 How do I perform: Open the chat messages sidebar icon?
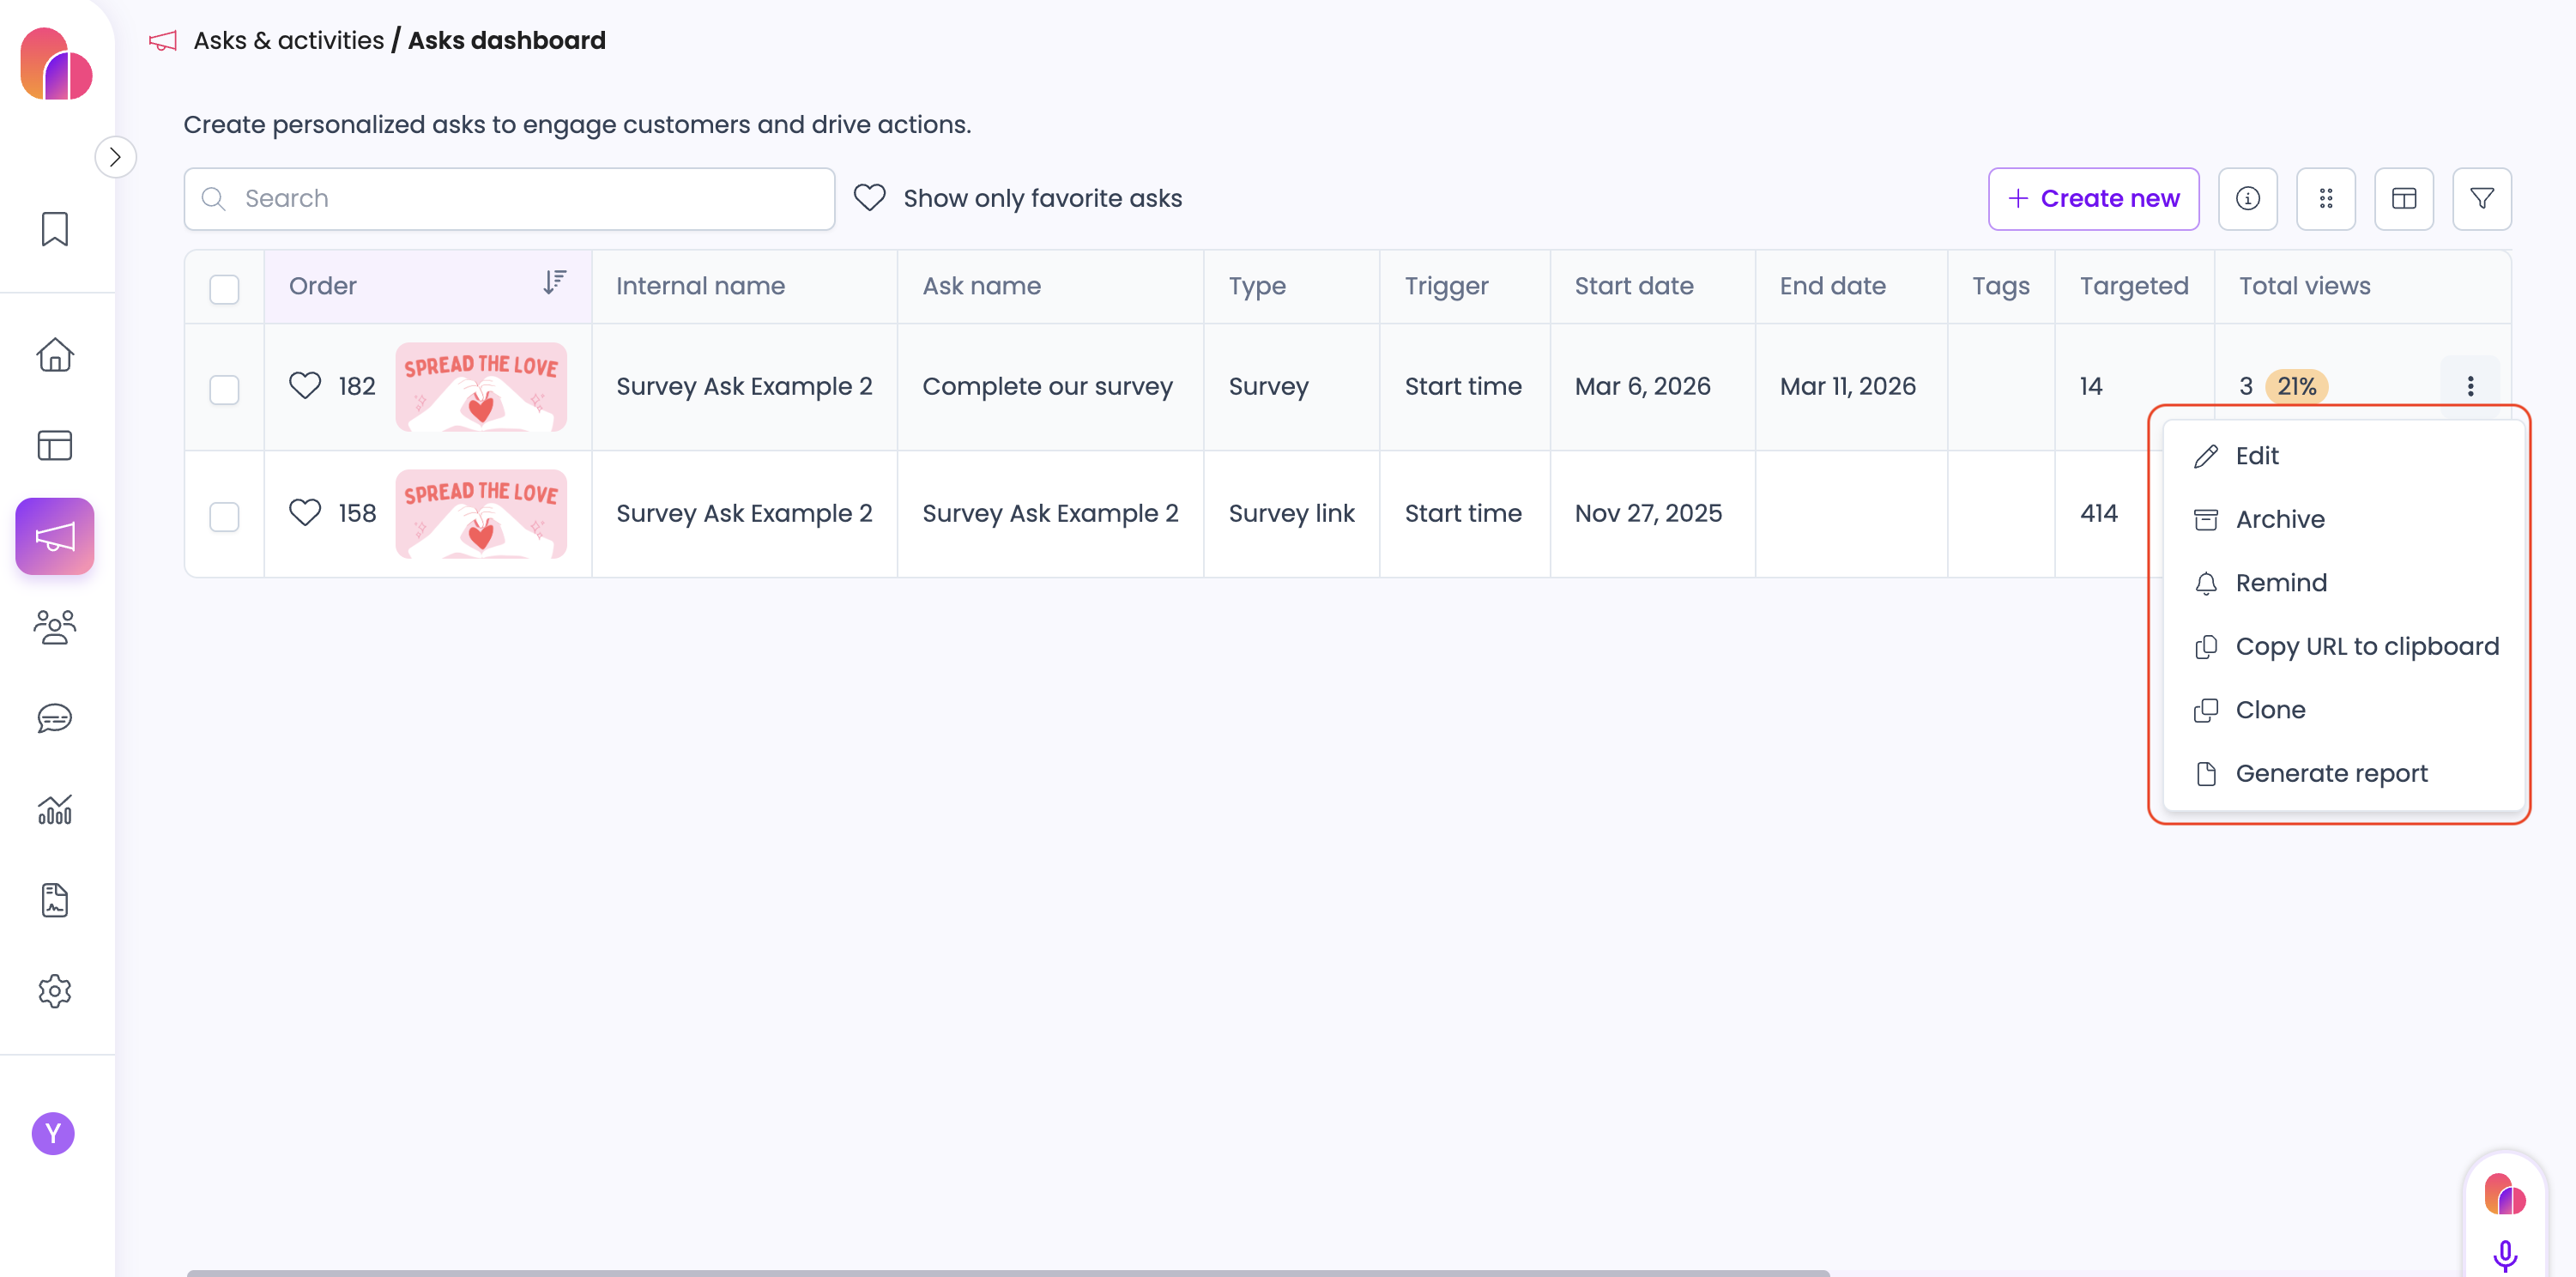tap(55, 718)
